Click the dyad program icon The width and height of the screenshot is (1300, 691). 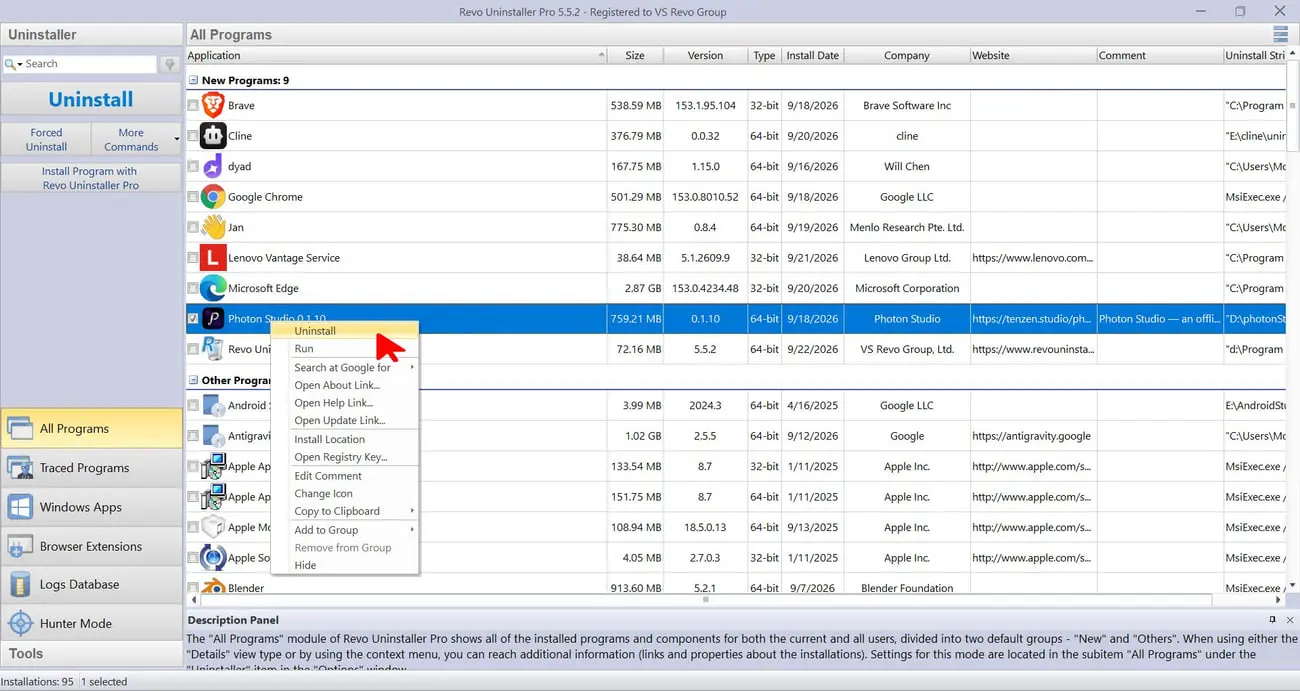pyautogui.click(x=213, y=166)
